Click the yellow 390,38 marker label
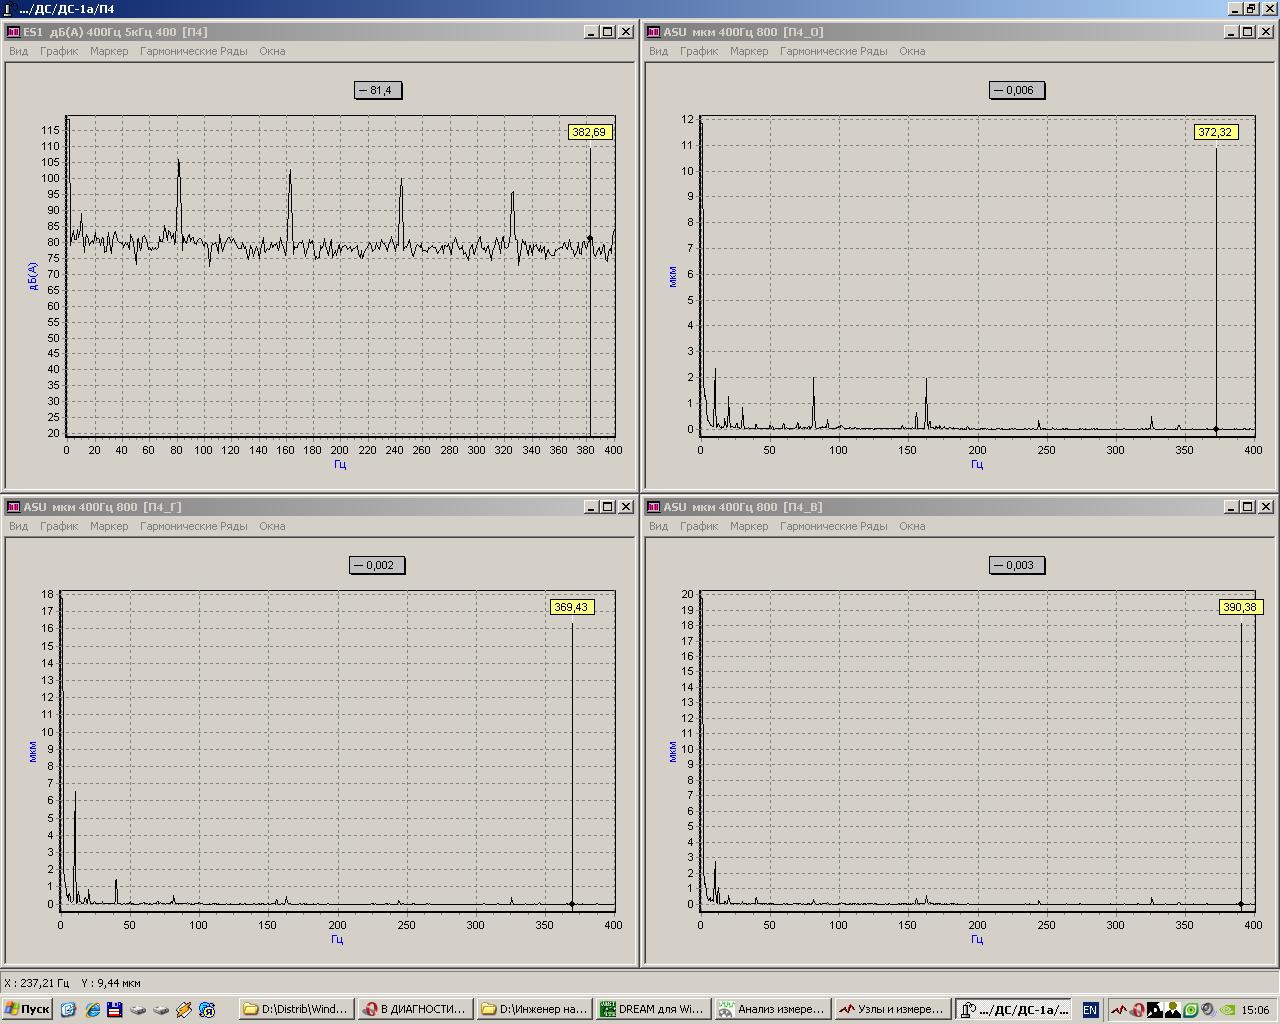The width and height of the screenshot is (1280, 1024). pos(1240,607)
